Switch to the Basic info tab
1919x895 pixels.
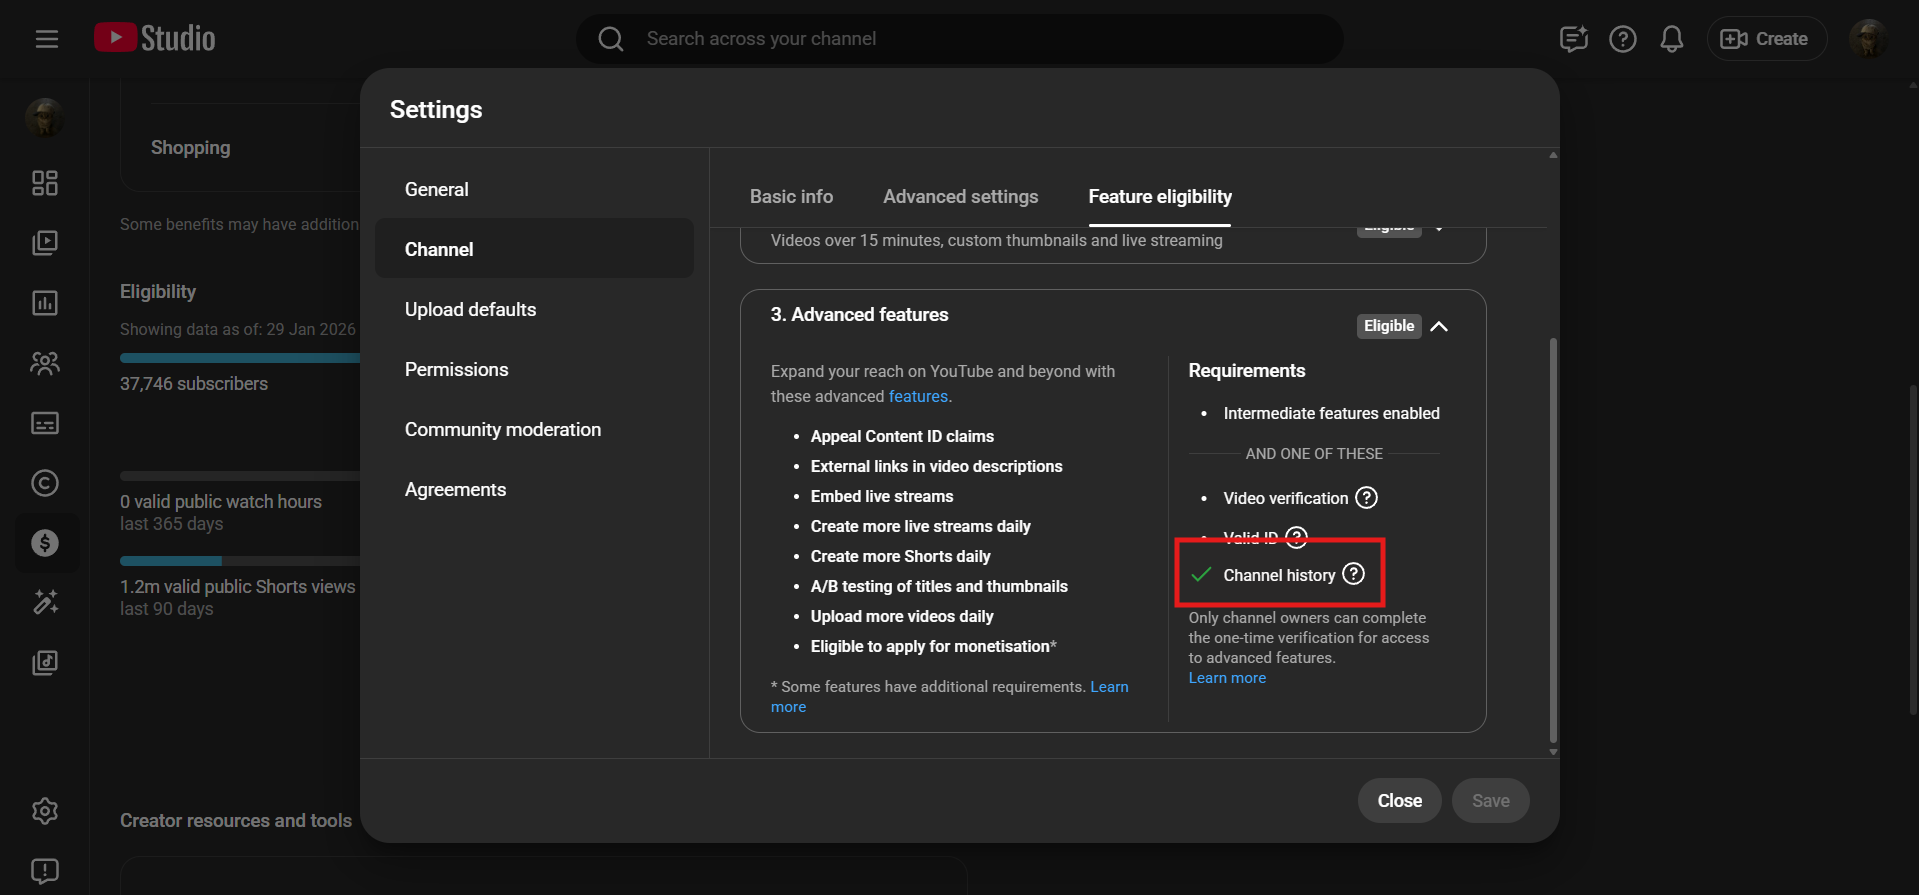[x=791, y=197]
